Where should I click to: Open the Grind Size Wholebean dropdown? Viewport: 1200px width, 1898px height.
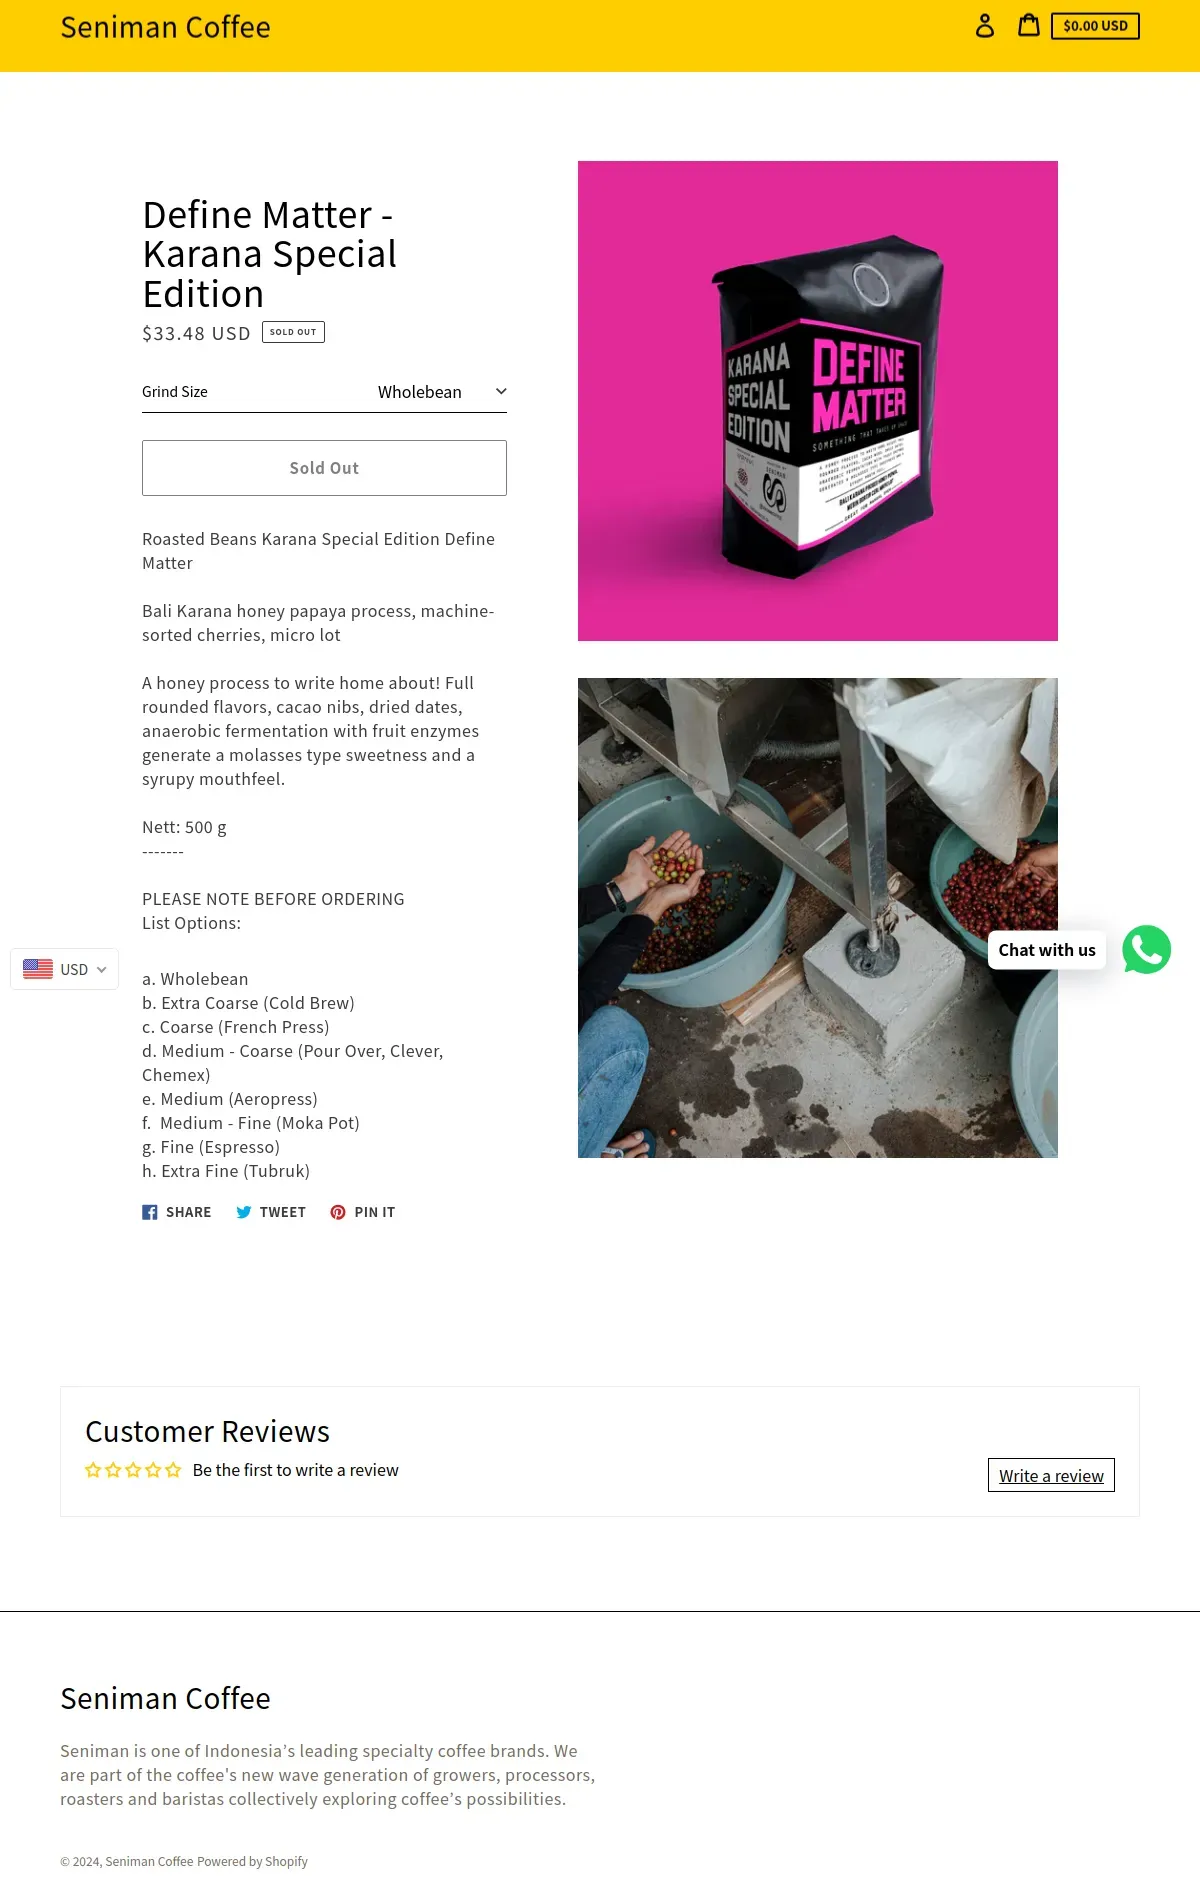point(324,392)
